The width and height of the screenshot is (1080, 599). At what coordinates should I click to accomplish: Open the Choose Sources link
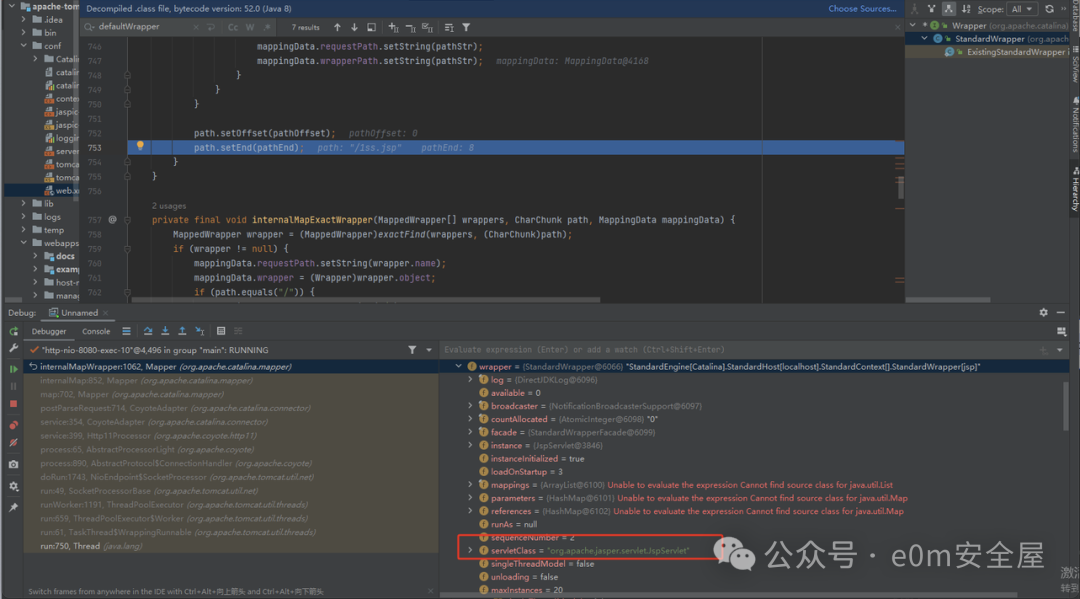(862, 9)
